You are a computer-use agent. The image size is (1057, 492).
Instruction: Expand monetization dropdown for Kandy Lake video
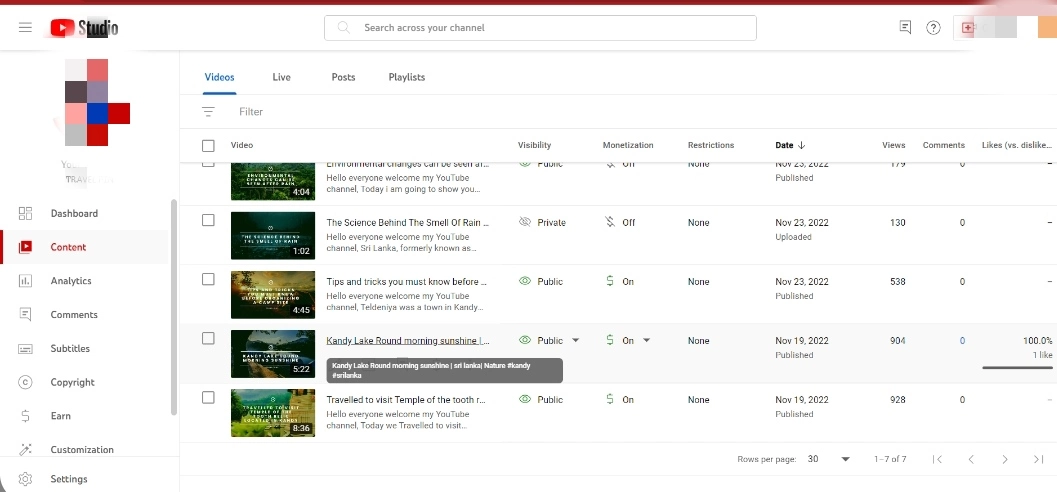pyautogui.click(x=646, y=340)
